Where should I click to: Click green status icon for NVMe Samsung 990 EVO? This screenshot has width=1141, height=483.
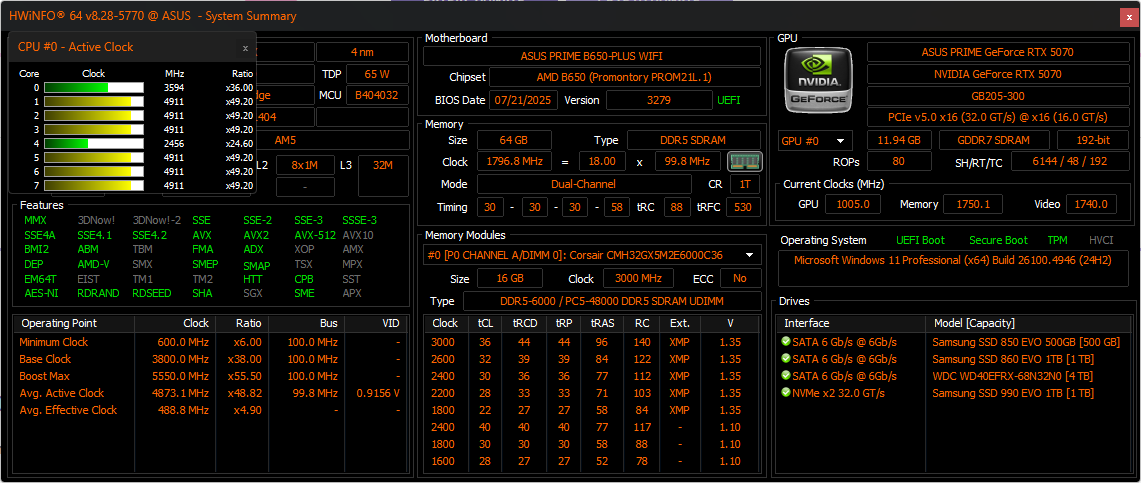785,393
